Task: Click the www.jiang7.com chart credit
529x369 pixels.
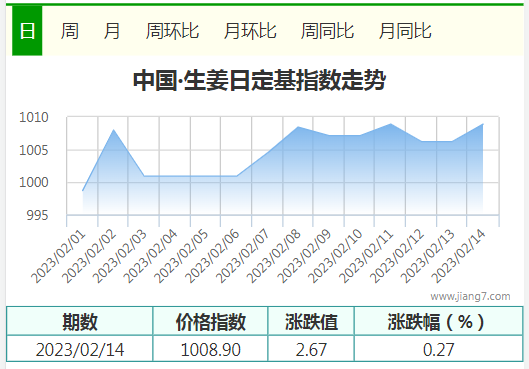Action: (470, 296)
